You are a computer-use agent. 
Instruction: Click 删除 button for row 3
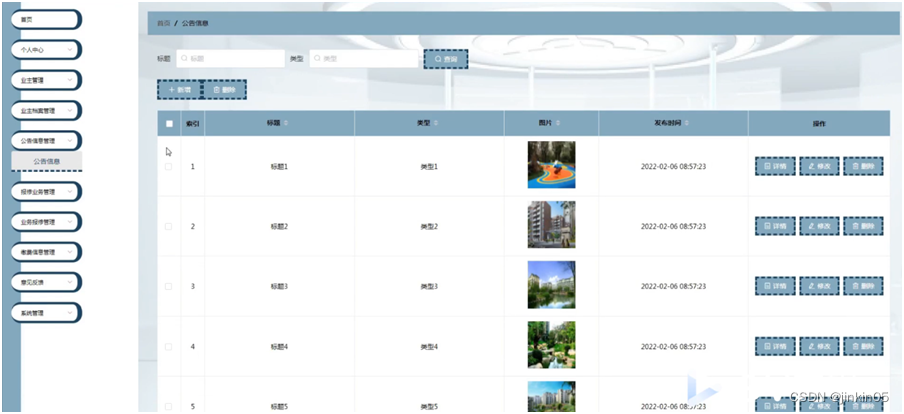863,287
